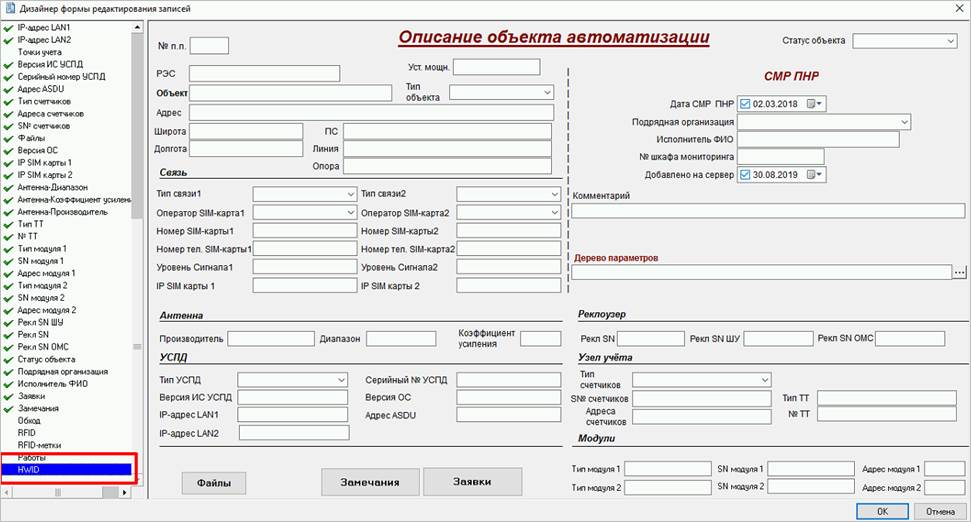Click the vertical scrollbar of field list

137,254
